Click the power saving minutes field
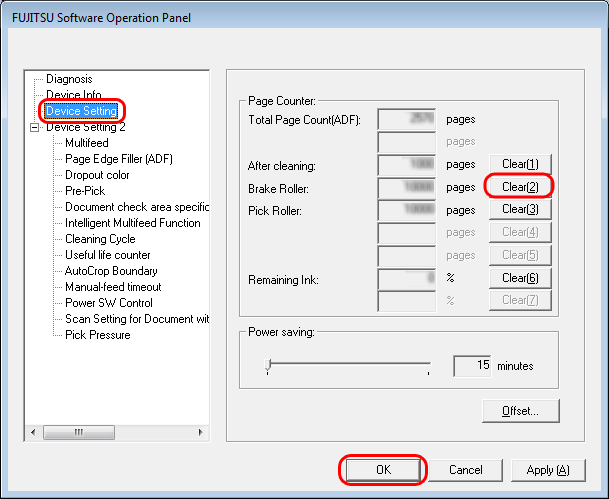 (472, 365)
